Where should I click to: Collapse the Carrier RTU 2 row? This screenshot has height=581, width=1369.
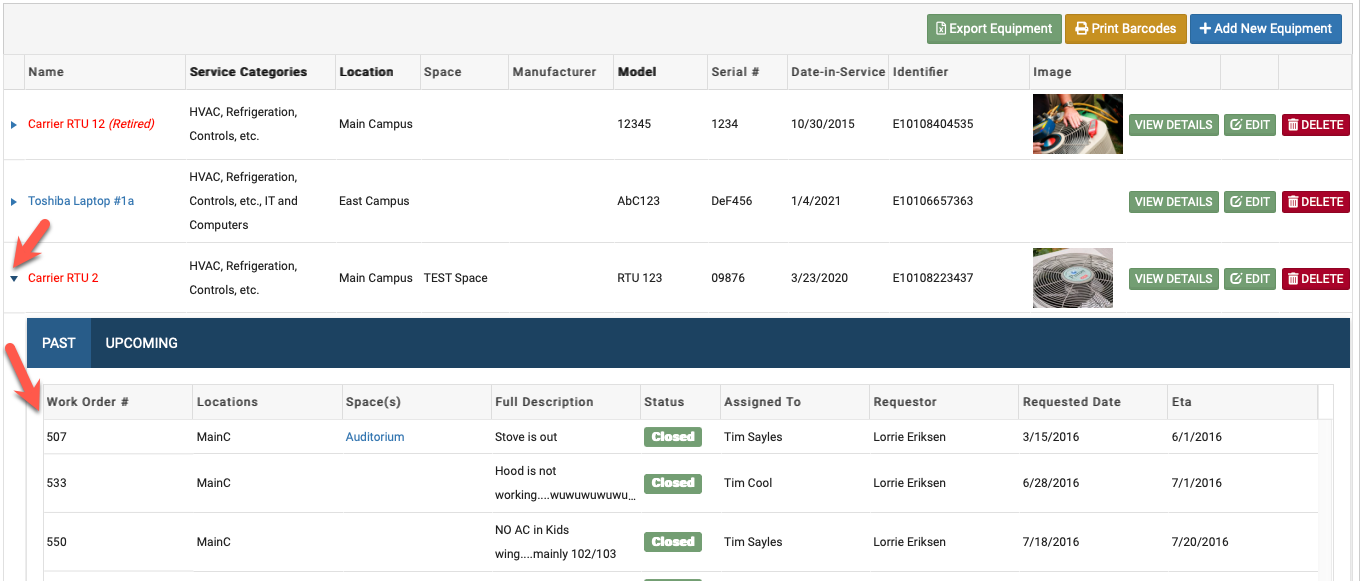(x=14, y=279)
